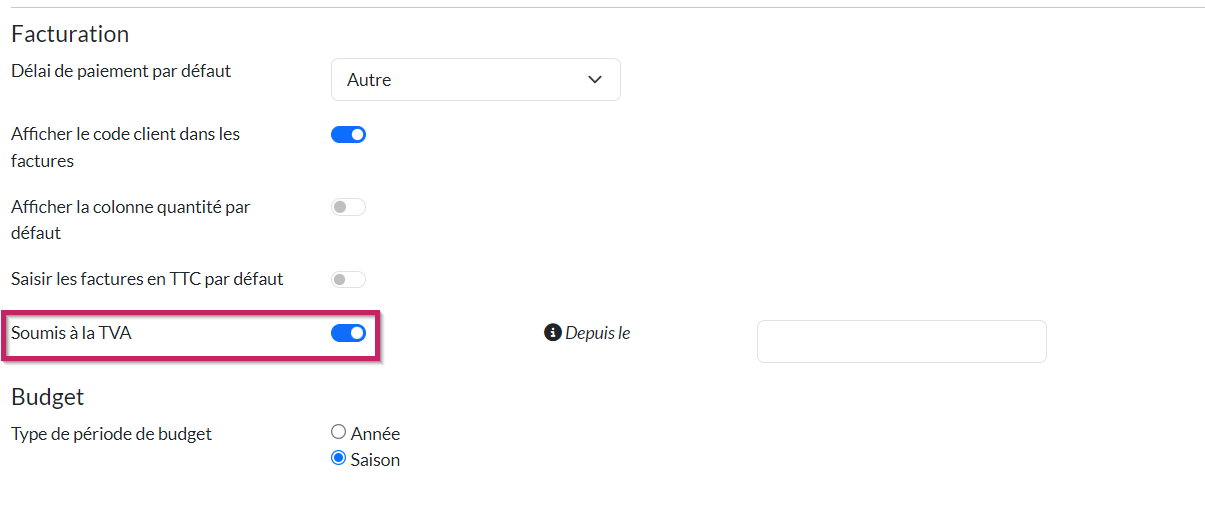Screen dimensions: 1205x509
Task: Click the Budget section heading
Action: 47,397
